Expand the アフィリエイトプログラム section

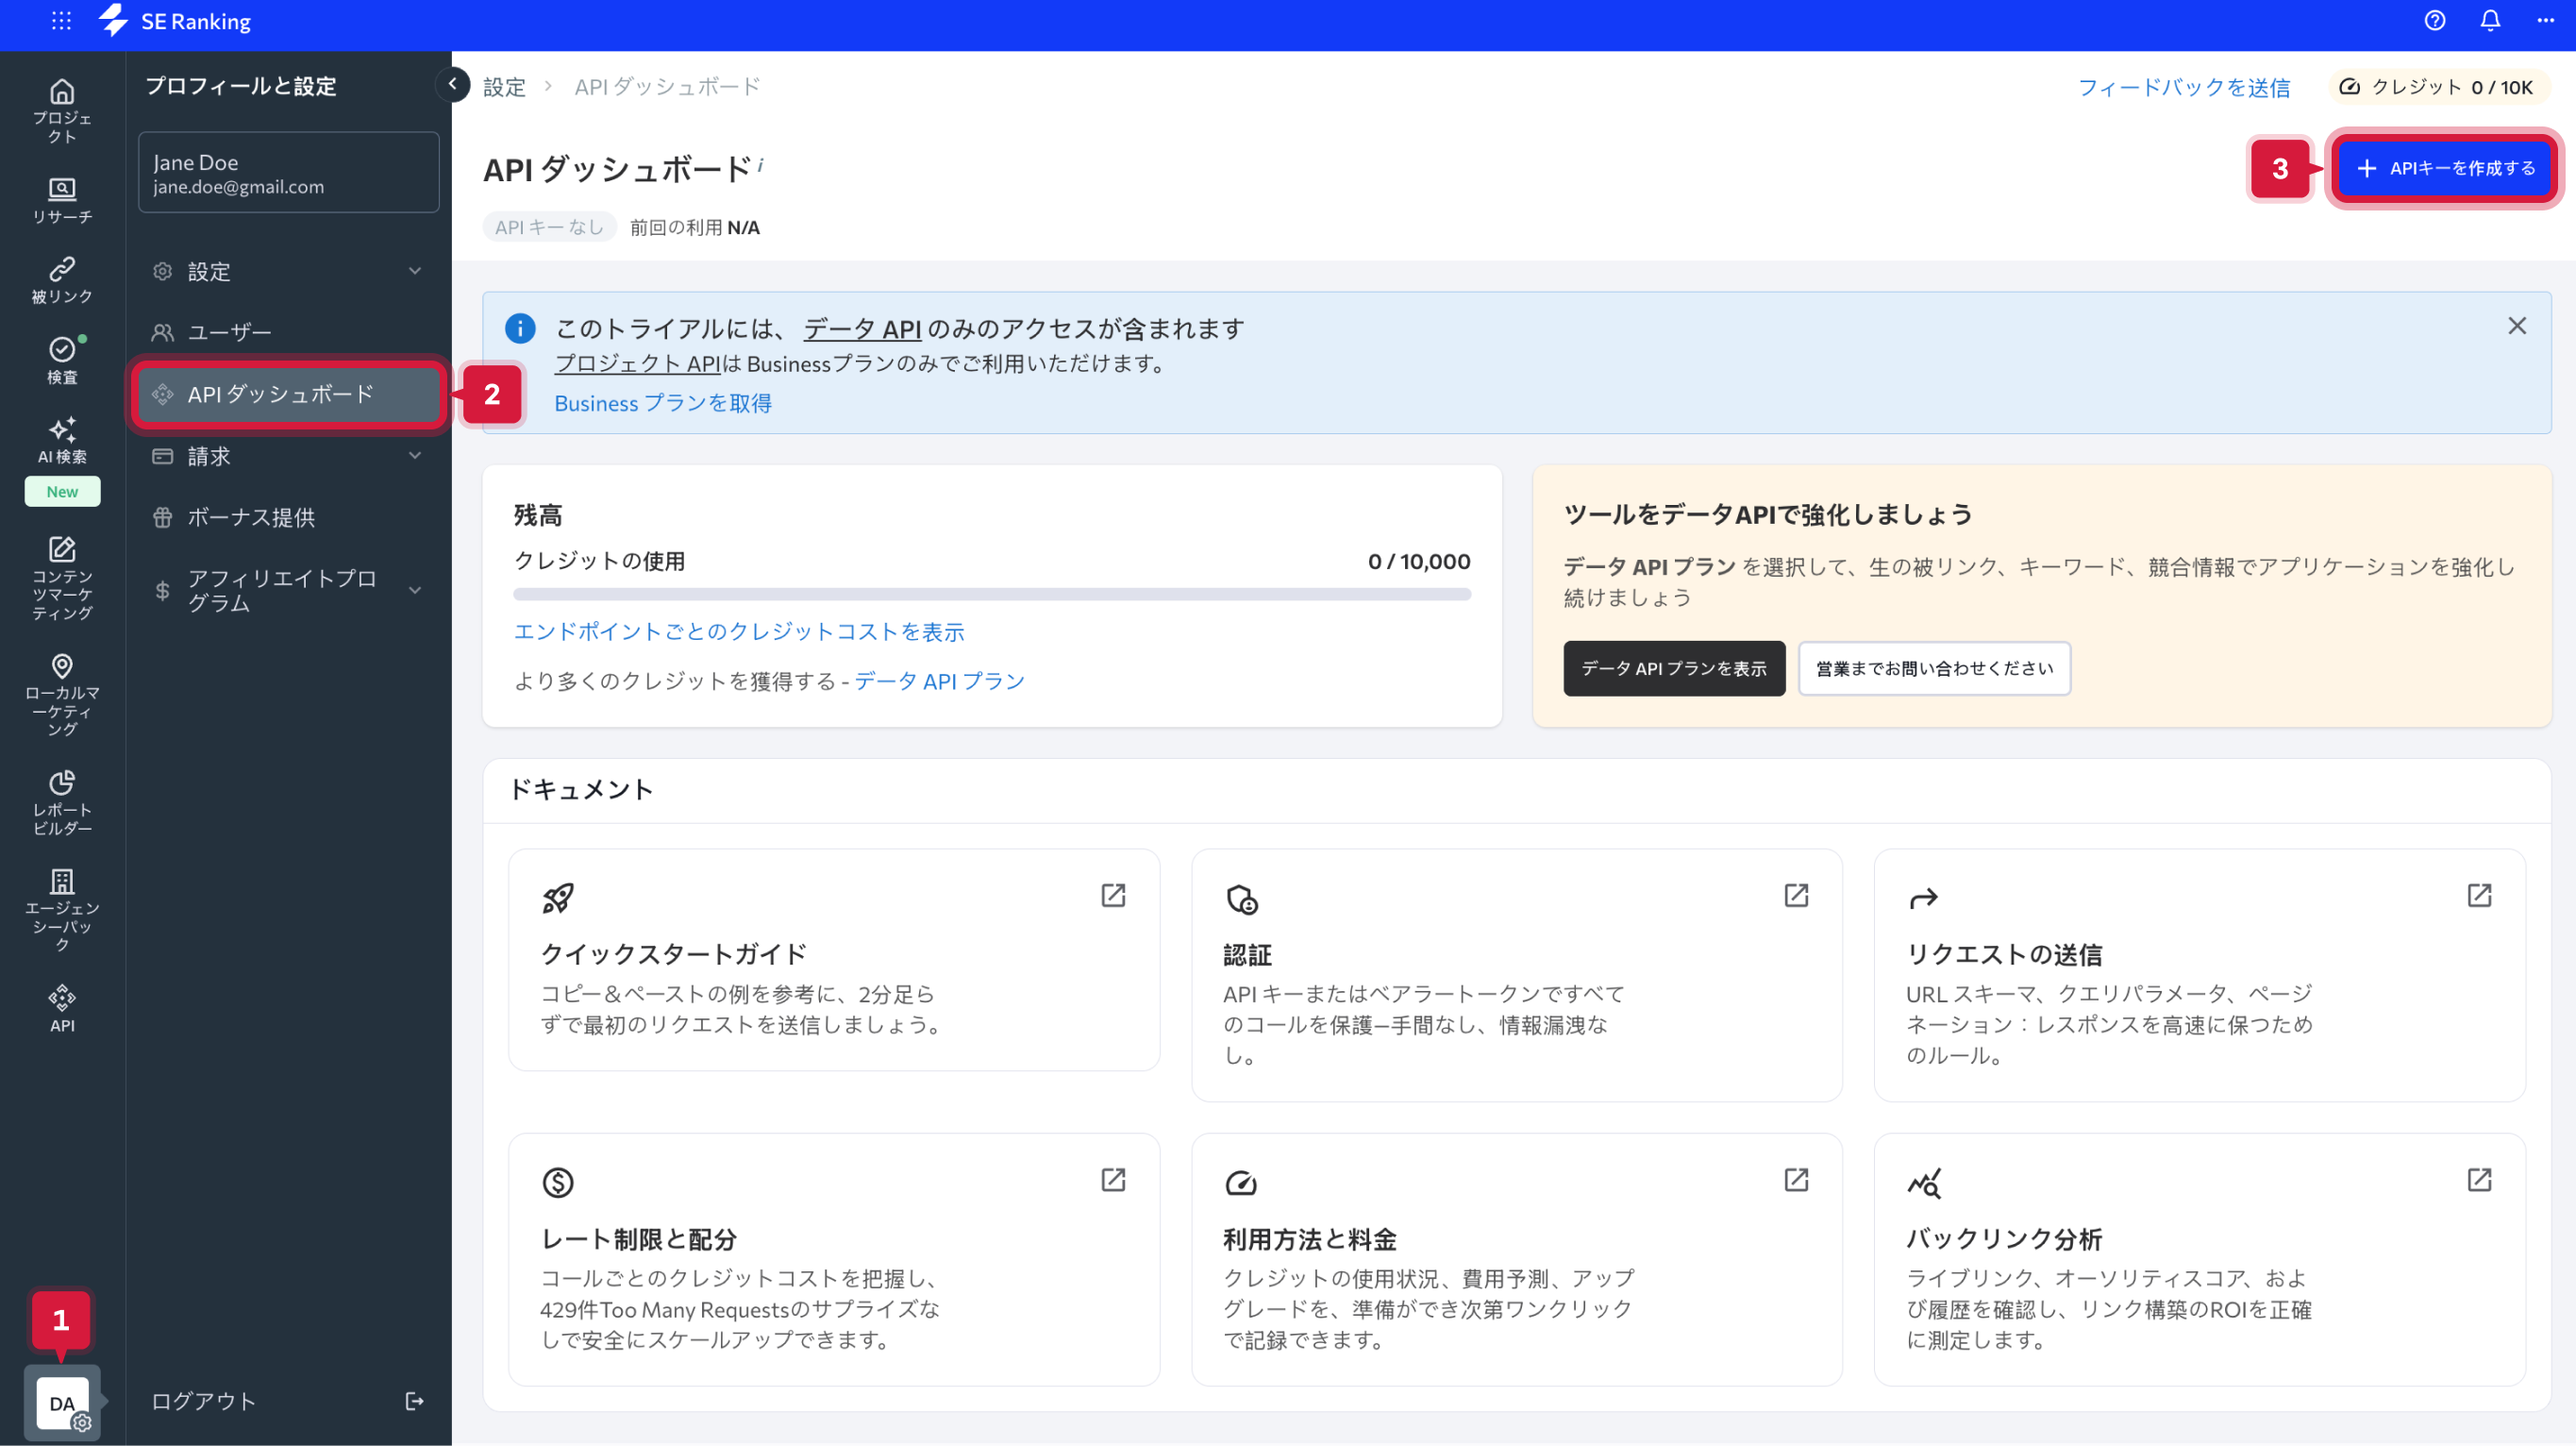[x=414, y=590]
